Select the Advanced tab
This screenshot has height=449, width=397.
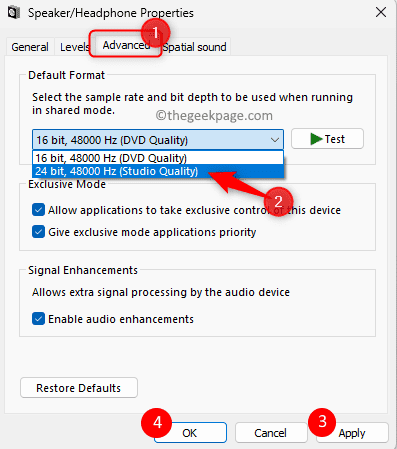tap(126, 45)
